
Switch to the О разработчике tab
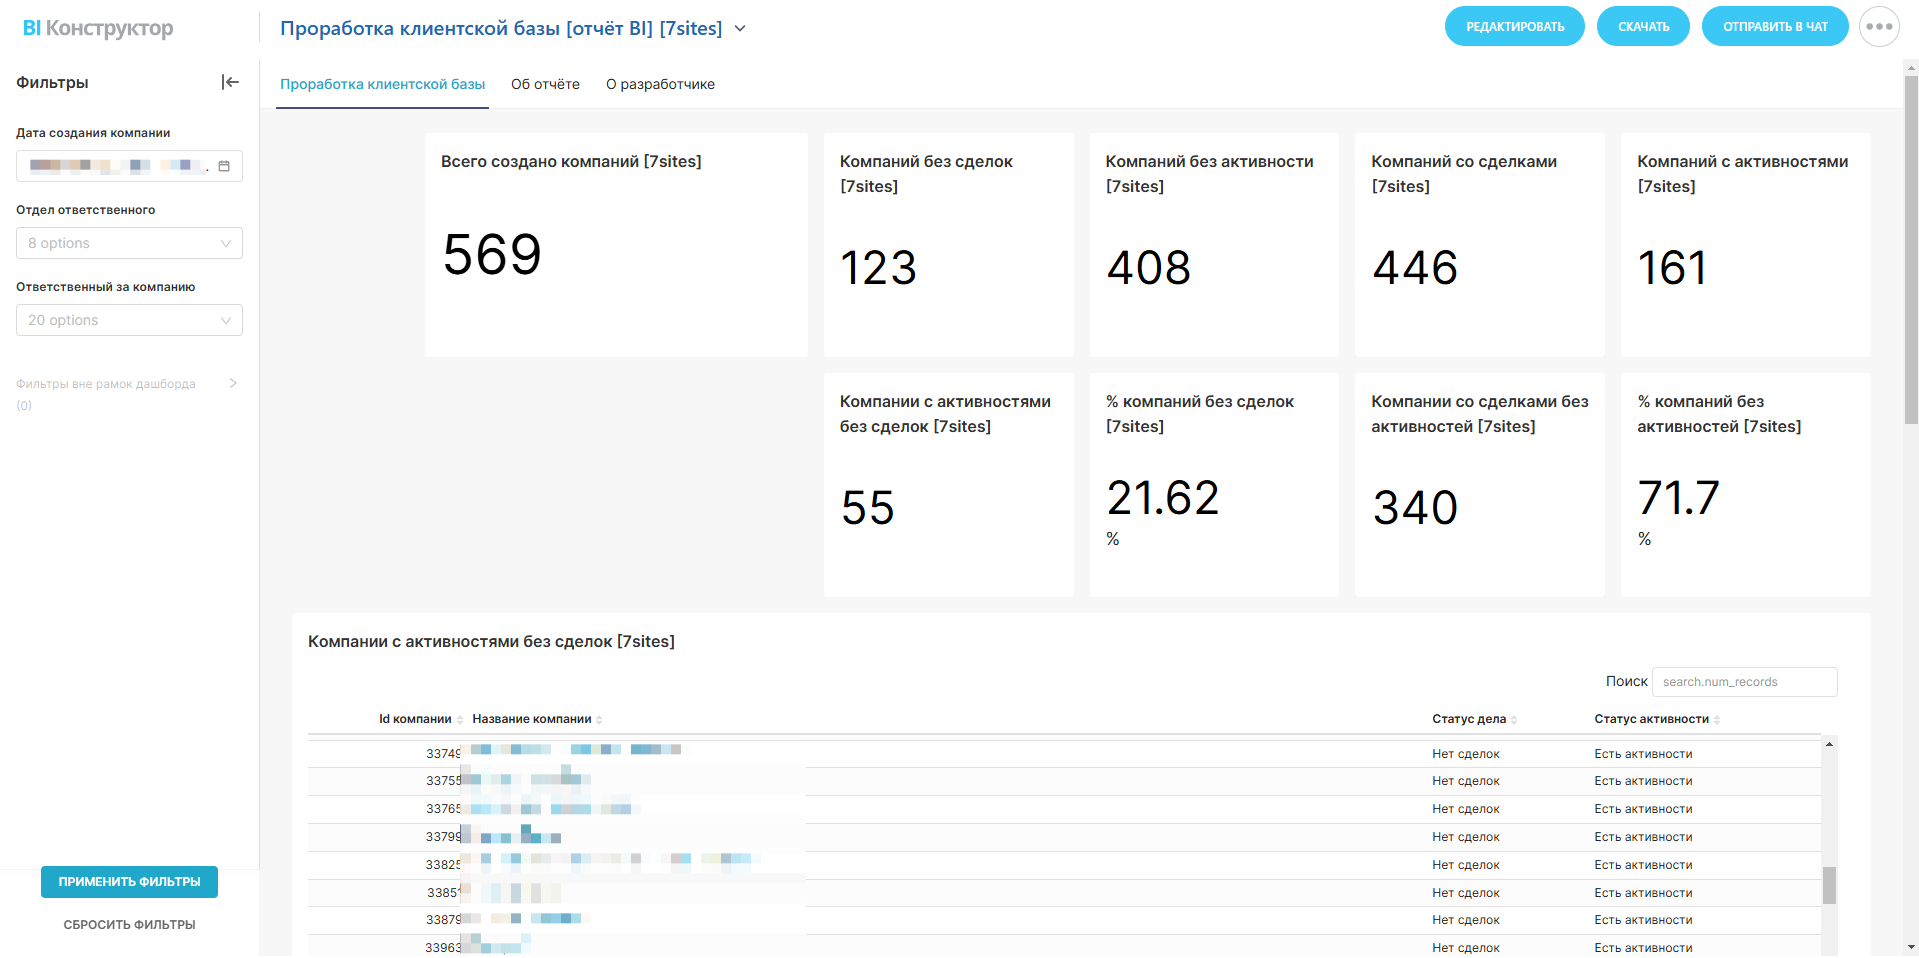pyautogui.click(x=660, y=84)
